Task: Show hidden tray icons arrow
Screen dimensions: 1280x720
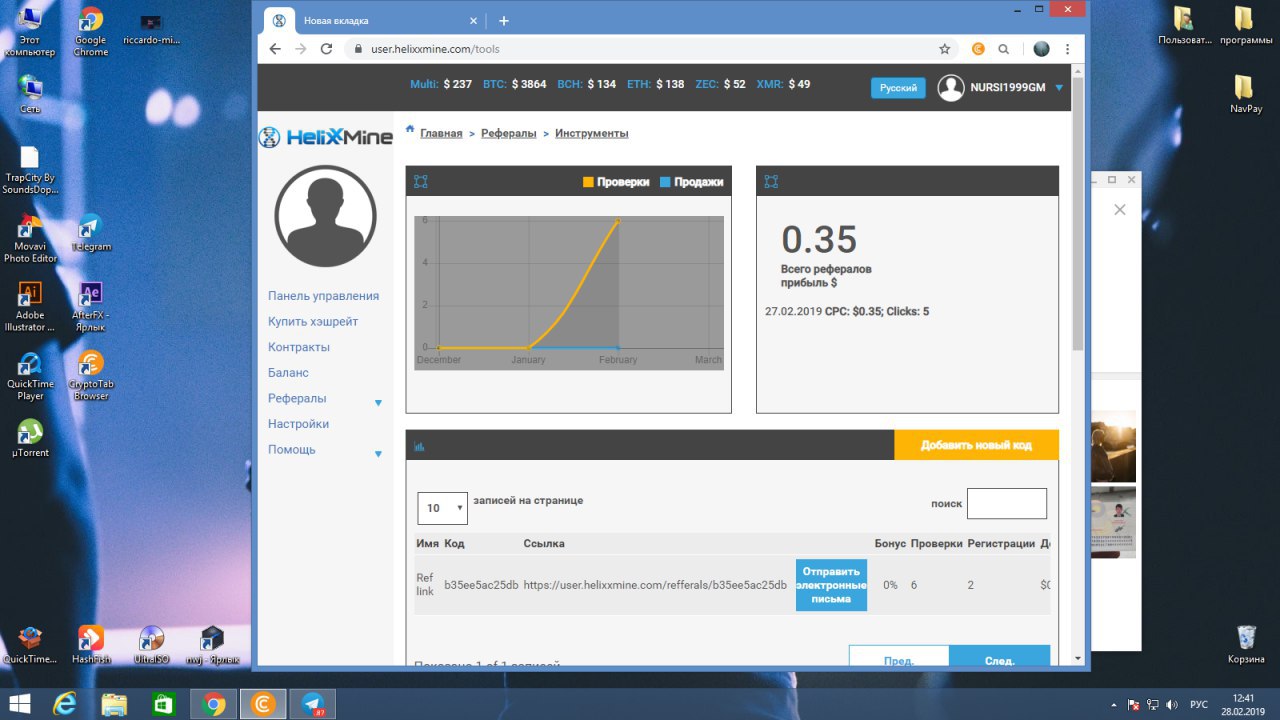Action: [x=1114, y=704]
